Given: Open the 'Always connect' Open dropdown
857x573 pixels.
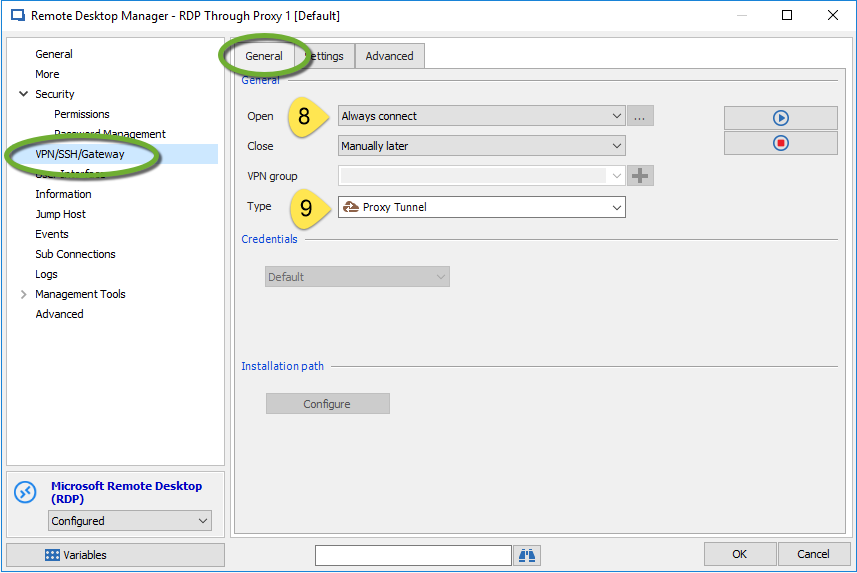Looking at the screenshot, I should [481, 116].
